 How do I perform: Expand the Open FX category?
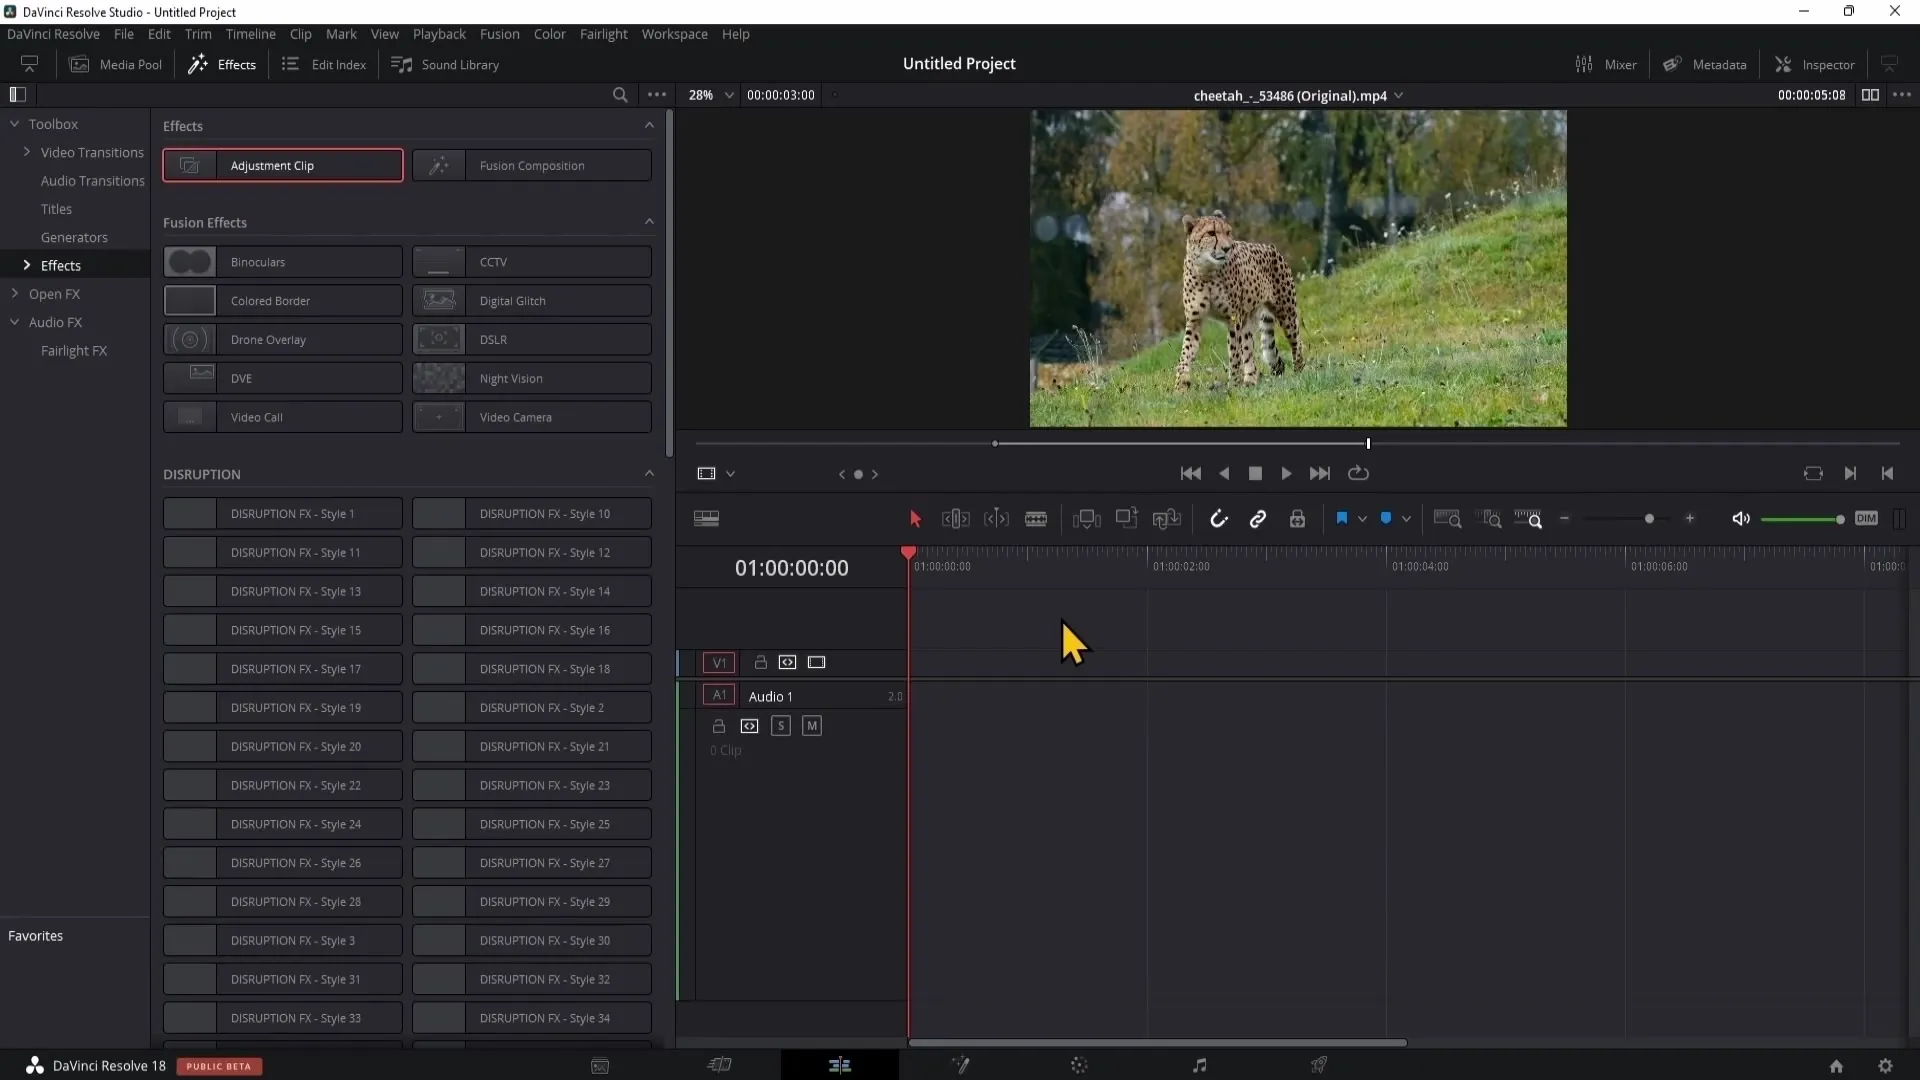tap(15, 294)
